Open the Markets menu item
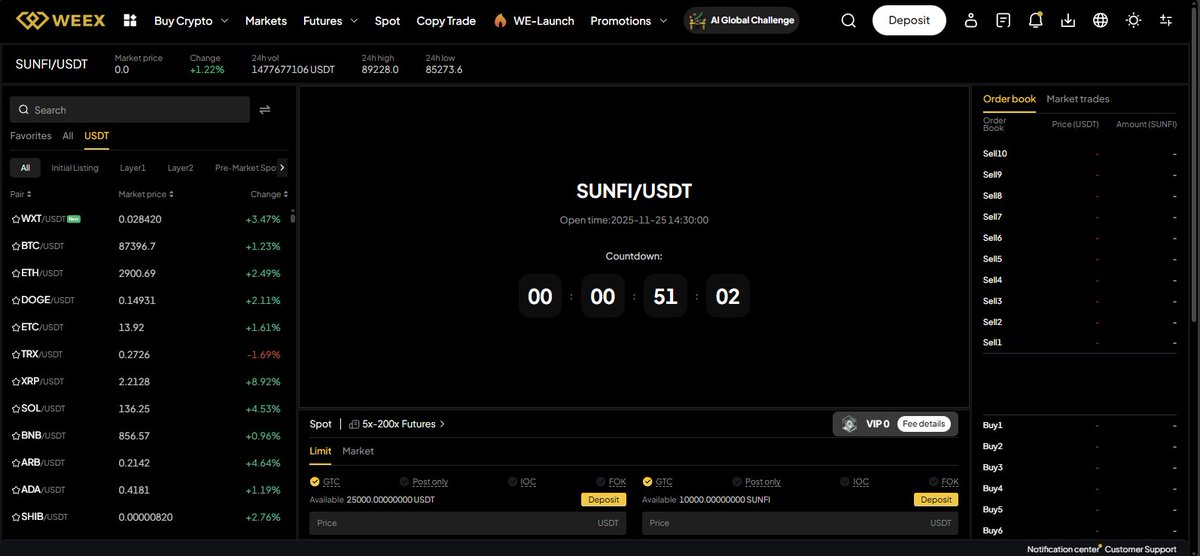 pos(266,20)
